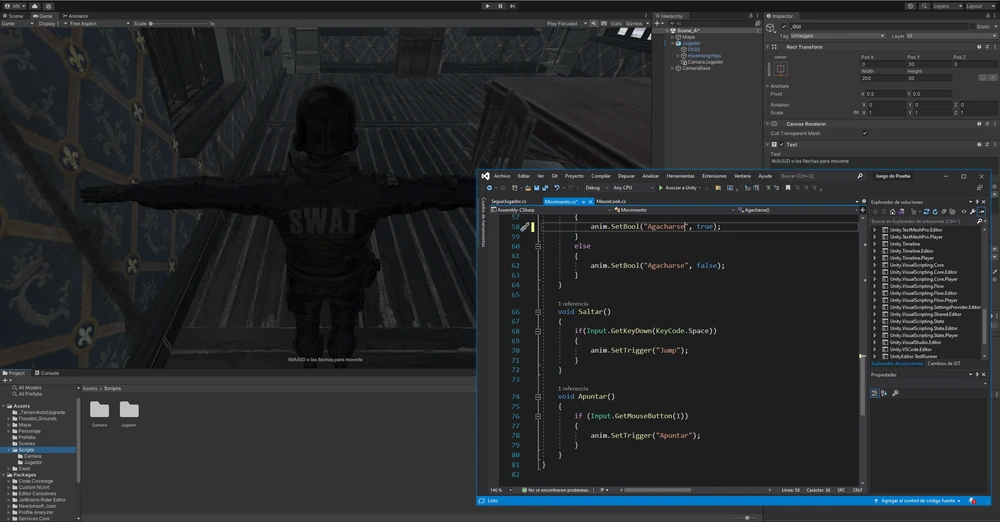Open Unity cloud services icon
The height and width of the screenshot is (522, 1000).
tap(35, 6)
